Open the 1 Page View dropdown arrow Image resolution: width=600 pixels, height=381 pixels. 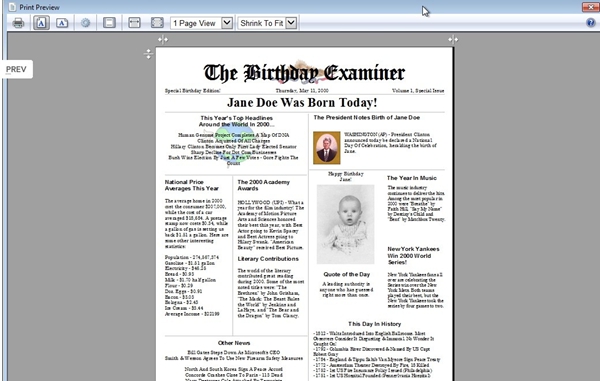point(227,23)
